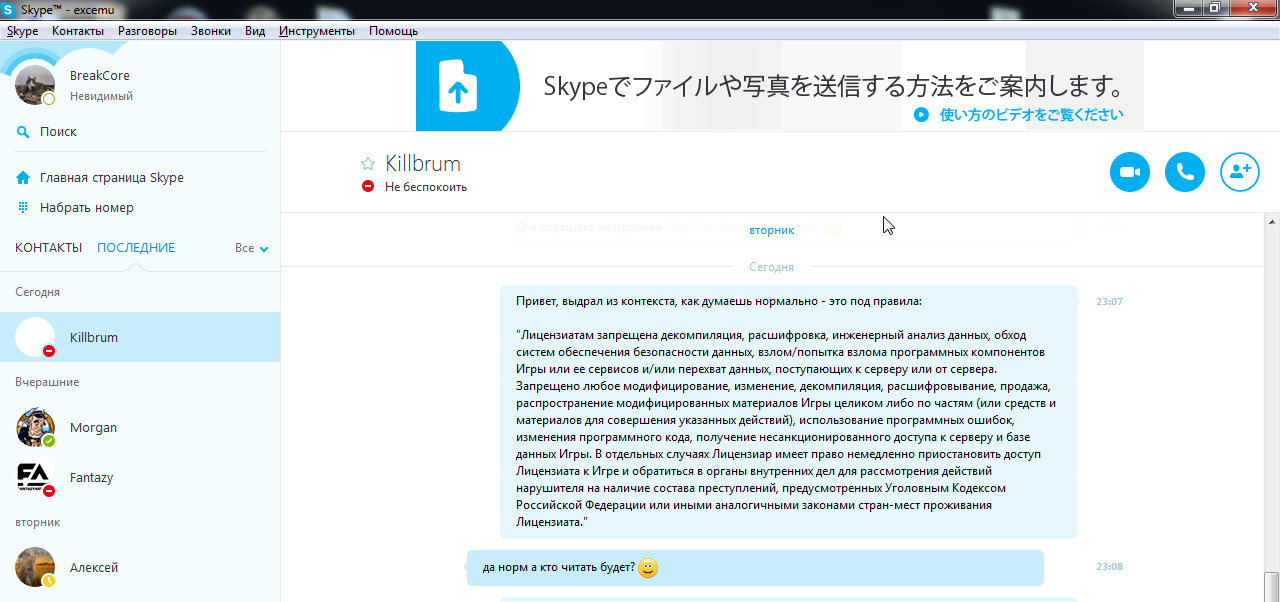Open the Skype menu
The image size is (1280, 602).
[x=22, y=31]
